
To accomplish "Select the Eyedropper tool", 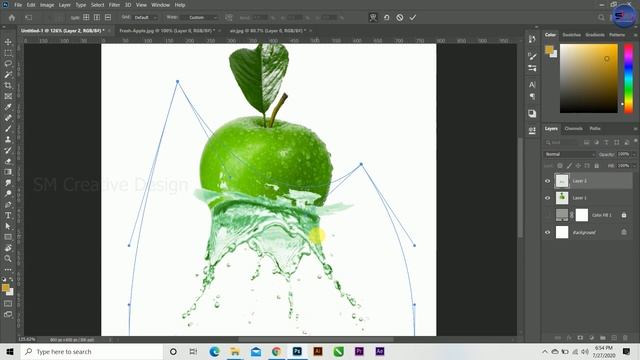I will pos(8,107).
